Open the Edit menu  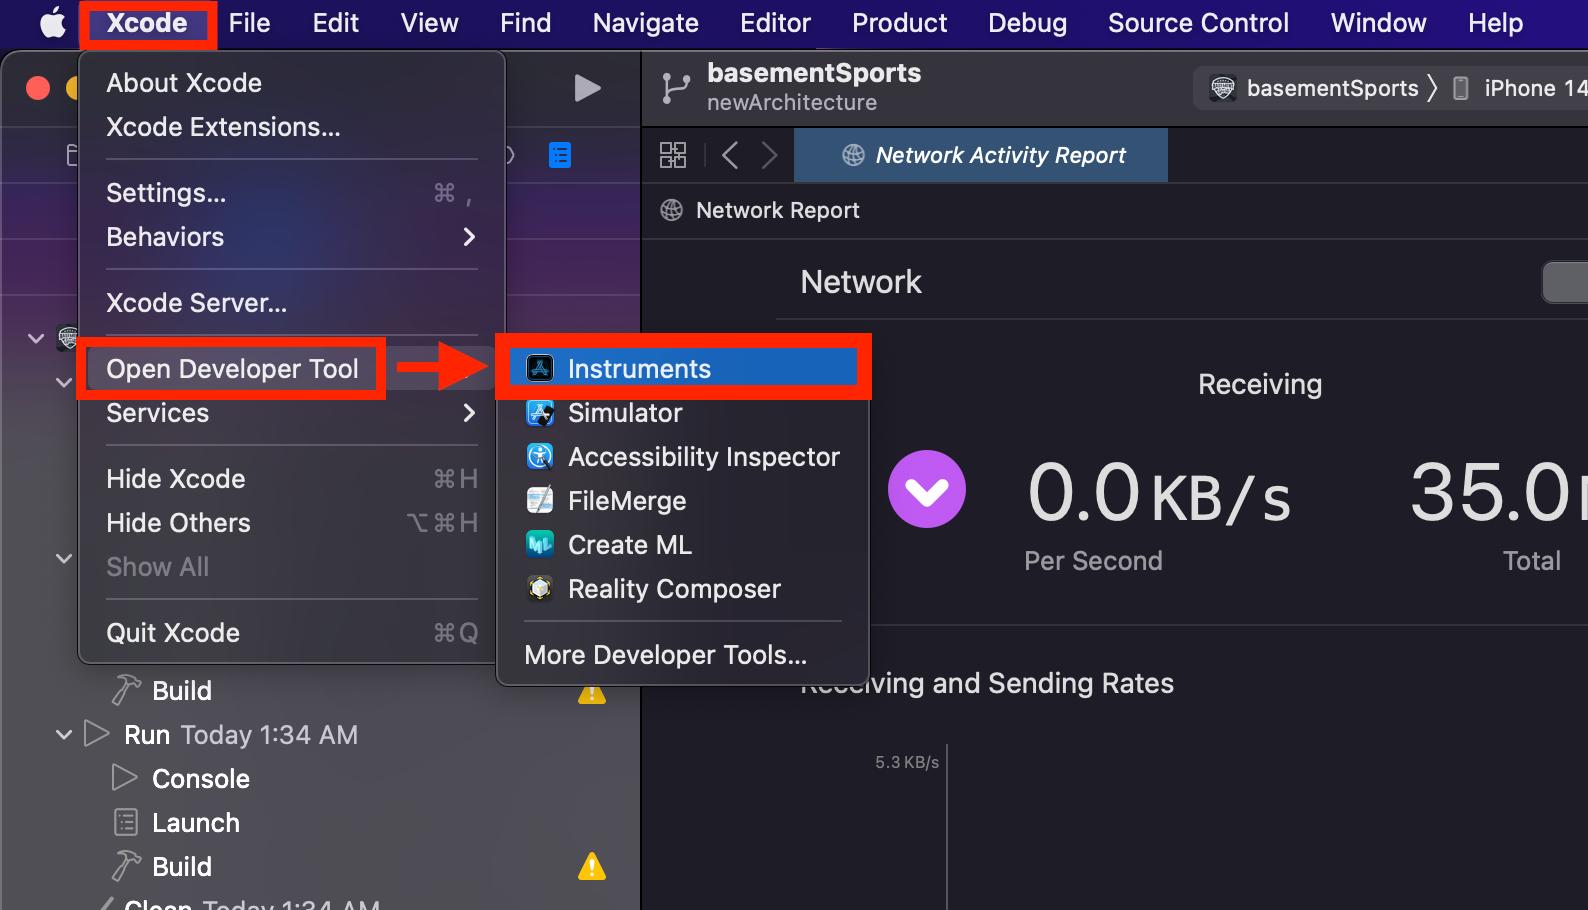(336, 23)
